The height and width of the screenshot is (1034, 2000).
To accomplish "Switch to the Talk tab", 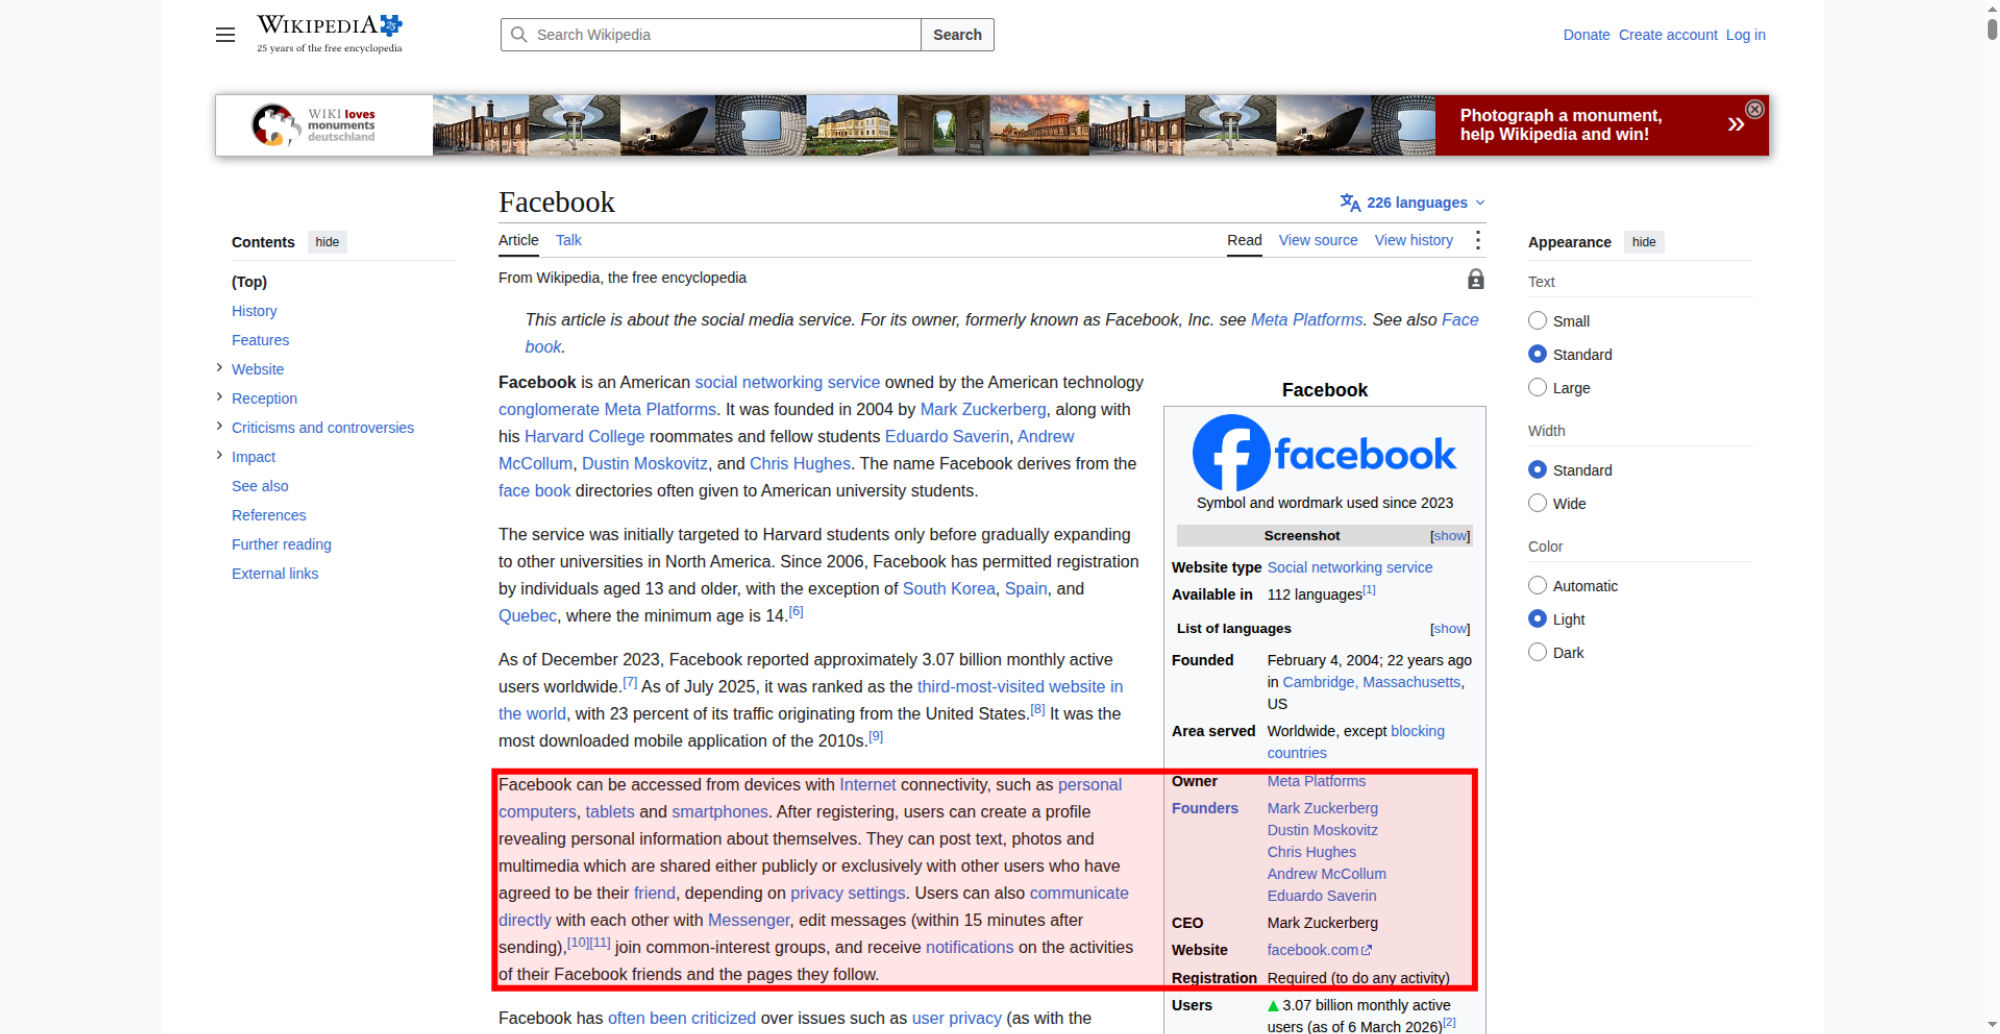I will pos(568,240).
